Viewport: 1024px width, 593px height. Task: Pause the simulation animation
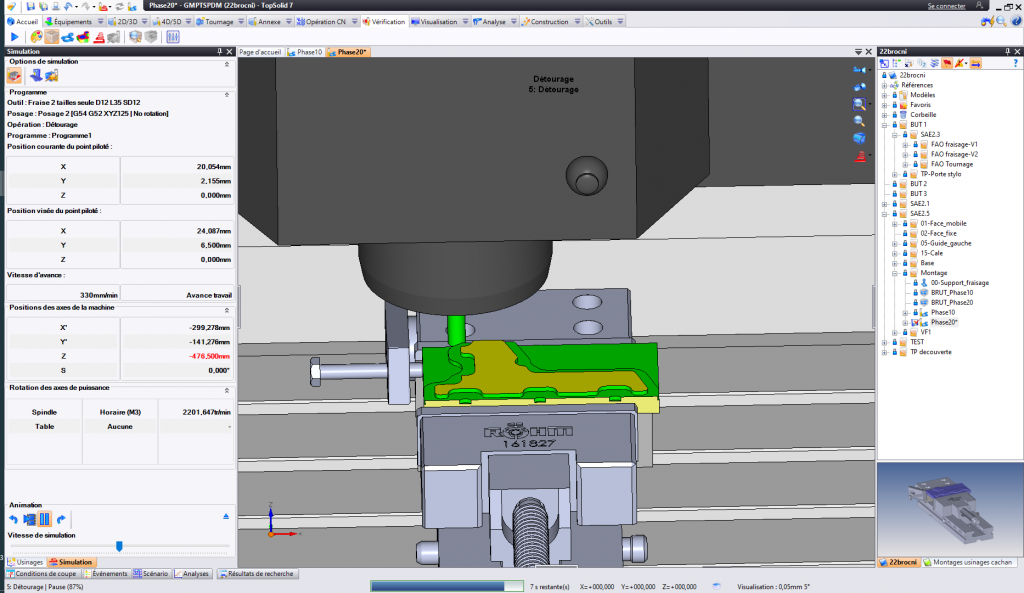[44, 520]
